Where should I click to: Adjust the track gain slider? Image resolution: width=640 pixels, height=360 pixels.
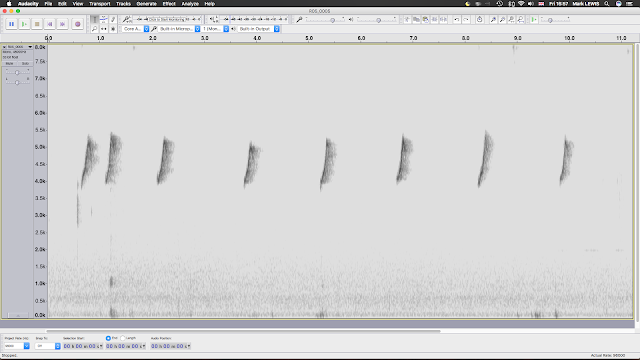click(17, 72)
